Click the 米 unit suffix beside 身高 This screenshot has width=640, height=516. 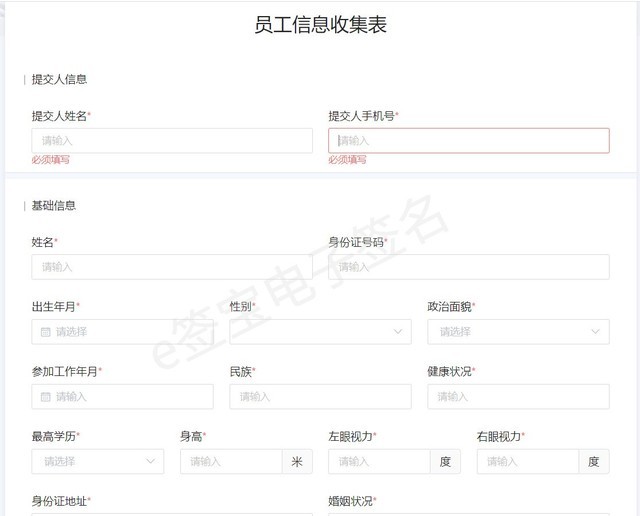point(297,461)
